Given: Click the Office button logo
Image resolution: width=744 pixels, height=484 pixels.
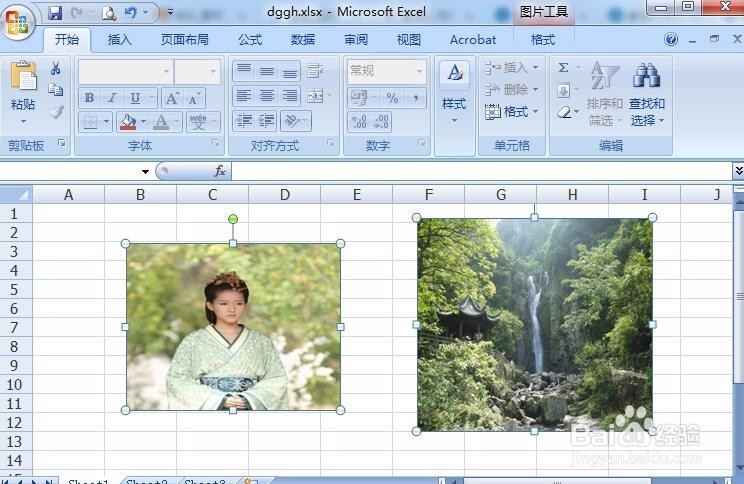Looking at the screenshot, I should (18, 21).
